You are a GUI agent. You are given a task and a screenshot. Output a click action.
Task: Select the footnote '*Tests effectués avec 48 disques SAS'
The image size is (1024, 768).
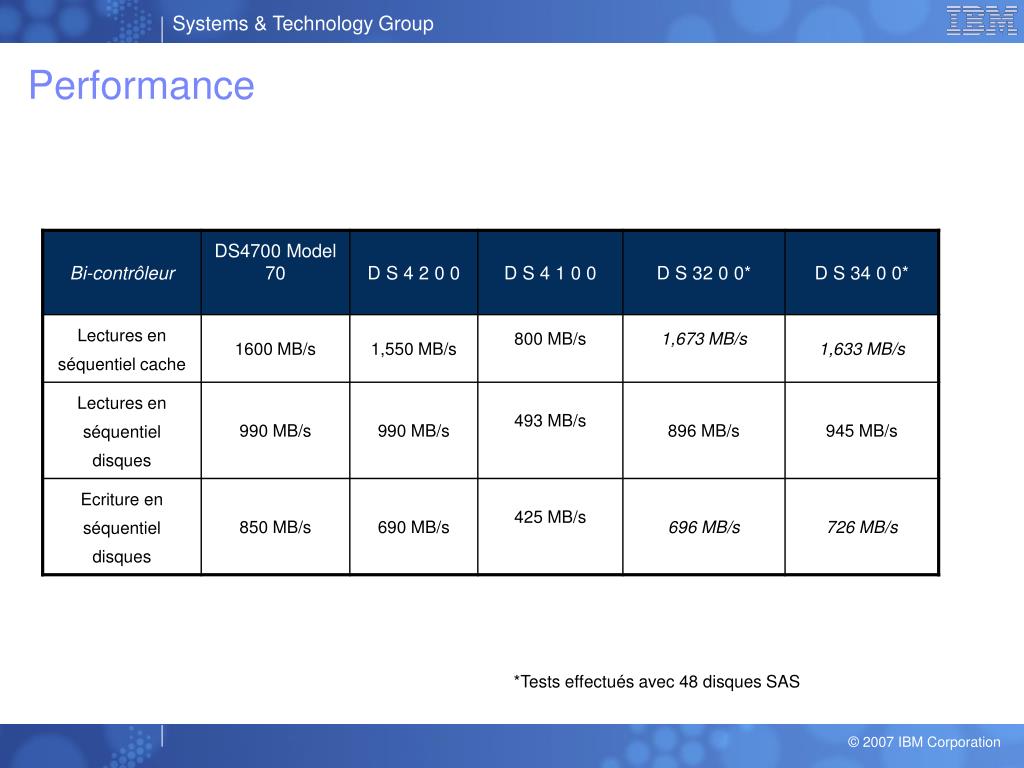[x=656, y=682]
